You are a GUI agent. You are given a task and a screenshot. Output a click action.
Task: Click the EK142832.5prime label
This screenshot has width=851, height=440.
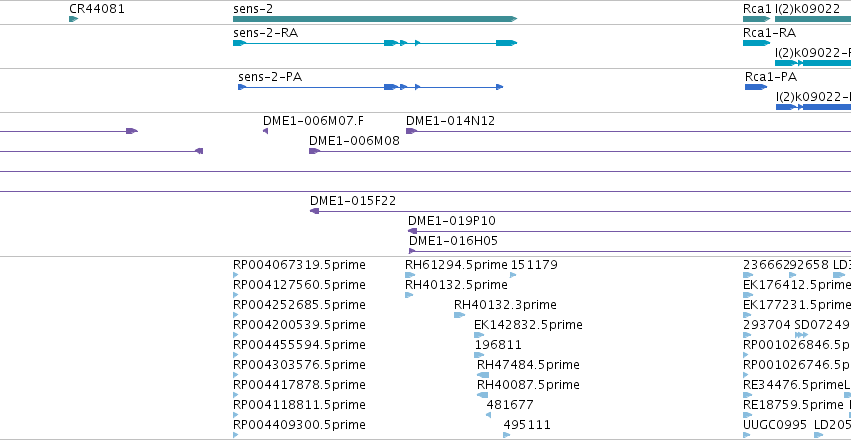[x=528, y=324]
